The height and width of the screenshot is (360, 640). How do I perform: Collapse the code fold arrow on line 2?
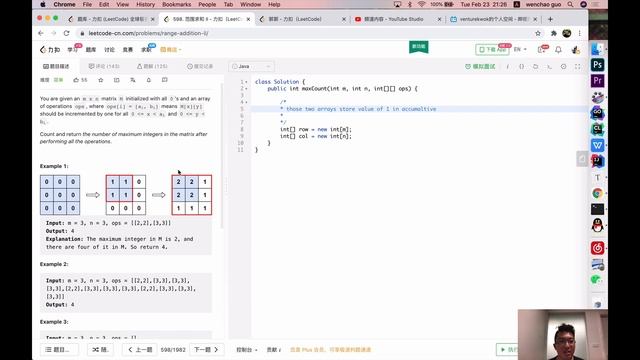247,89
